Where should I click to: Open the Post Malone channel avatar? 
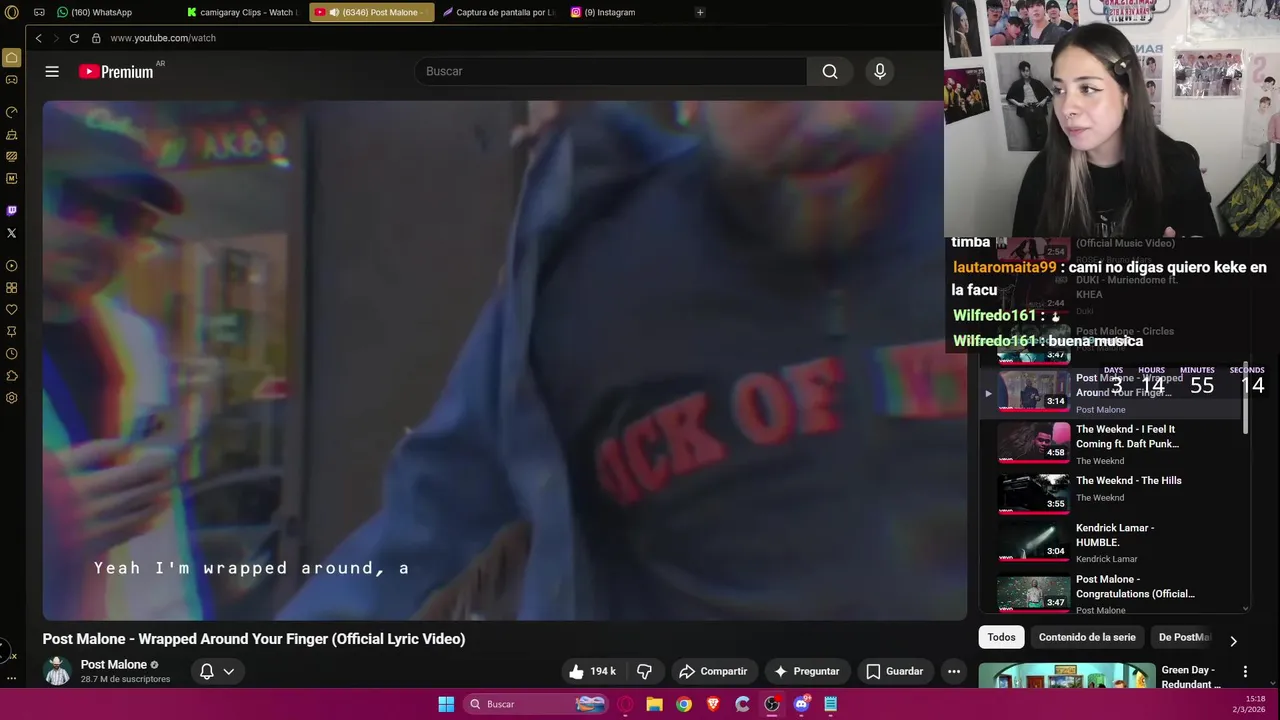[58, 671]
